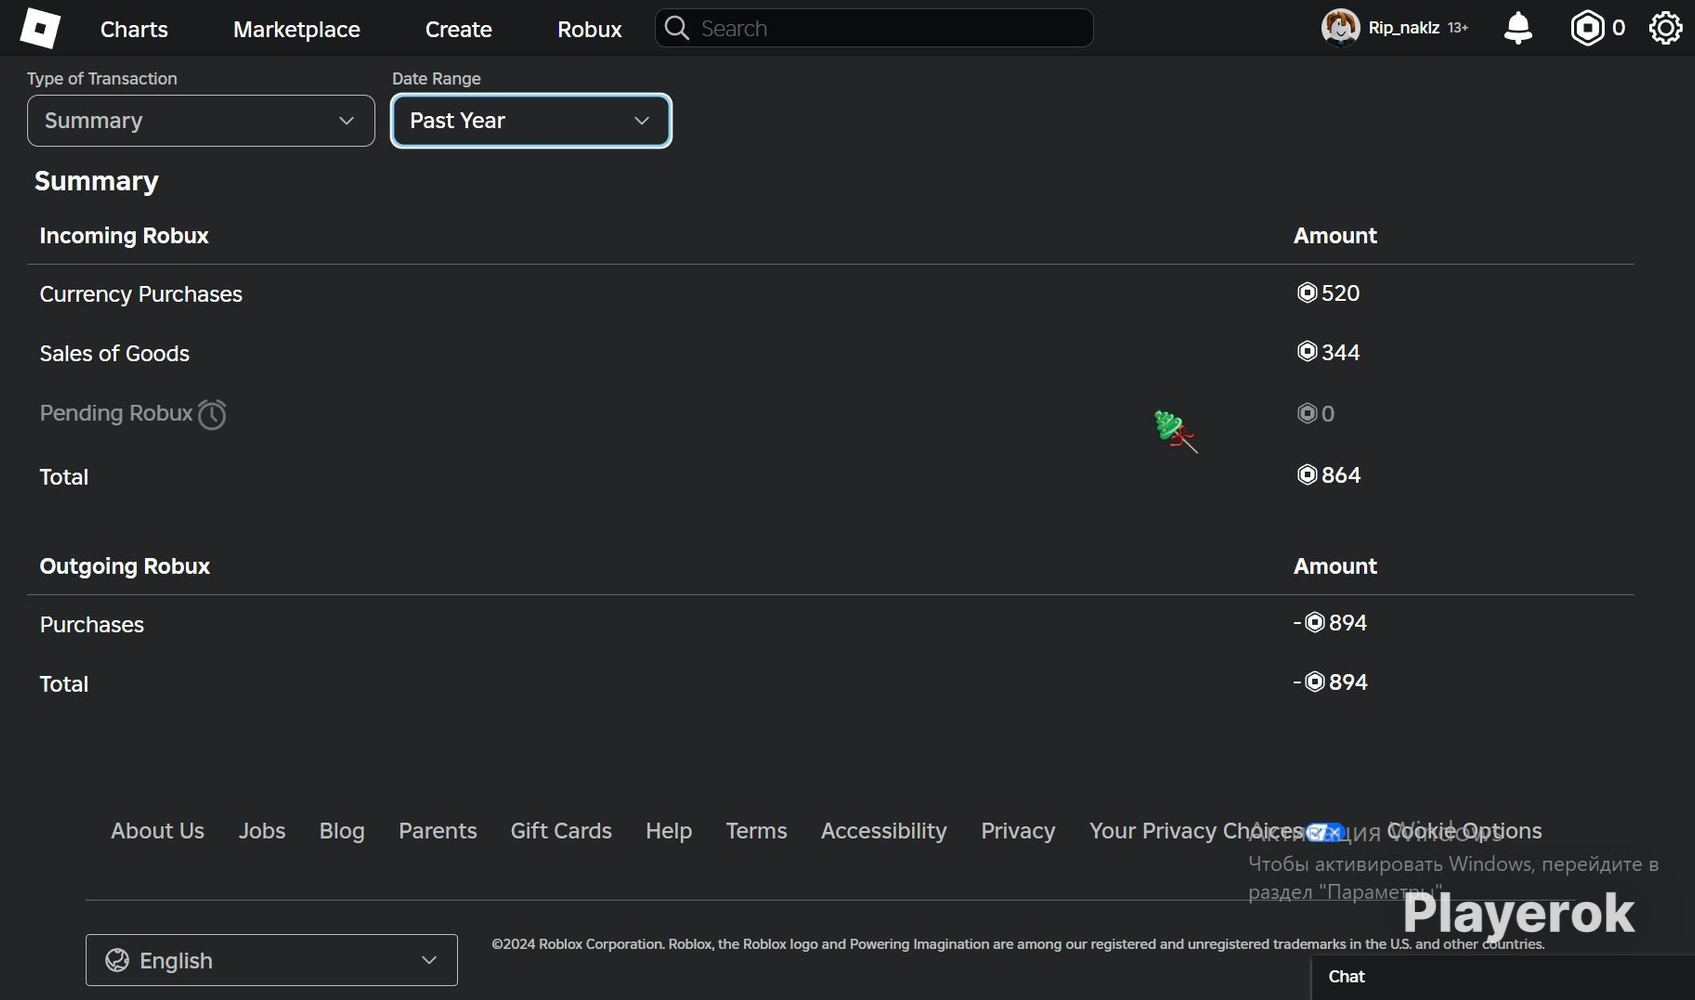Open the Gift Cards footer link
Viewport: 1695px width, 1000px height.
click(561, 831)
